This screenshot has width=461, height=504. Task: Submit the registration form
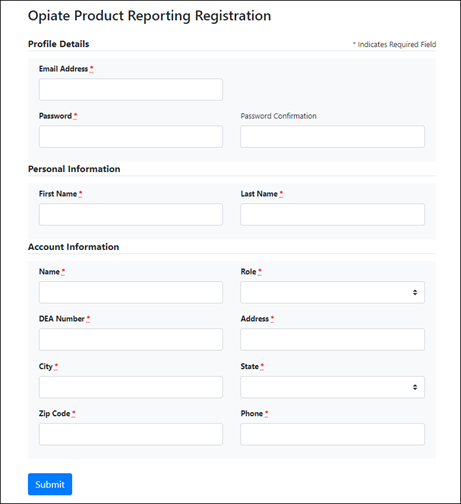(x=50, y=484)
